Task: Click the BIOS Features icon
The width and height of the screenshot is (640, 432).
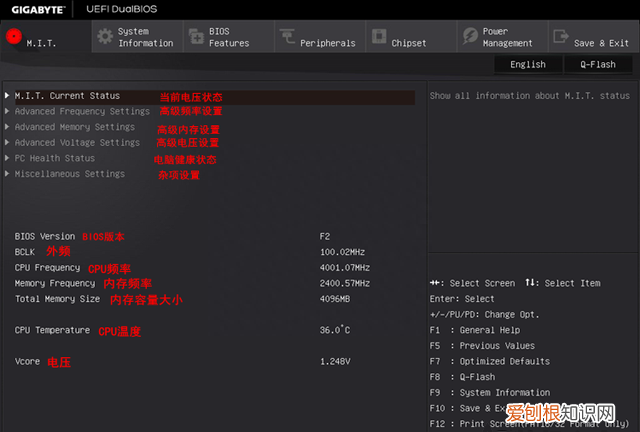Action: pos(195,37)
